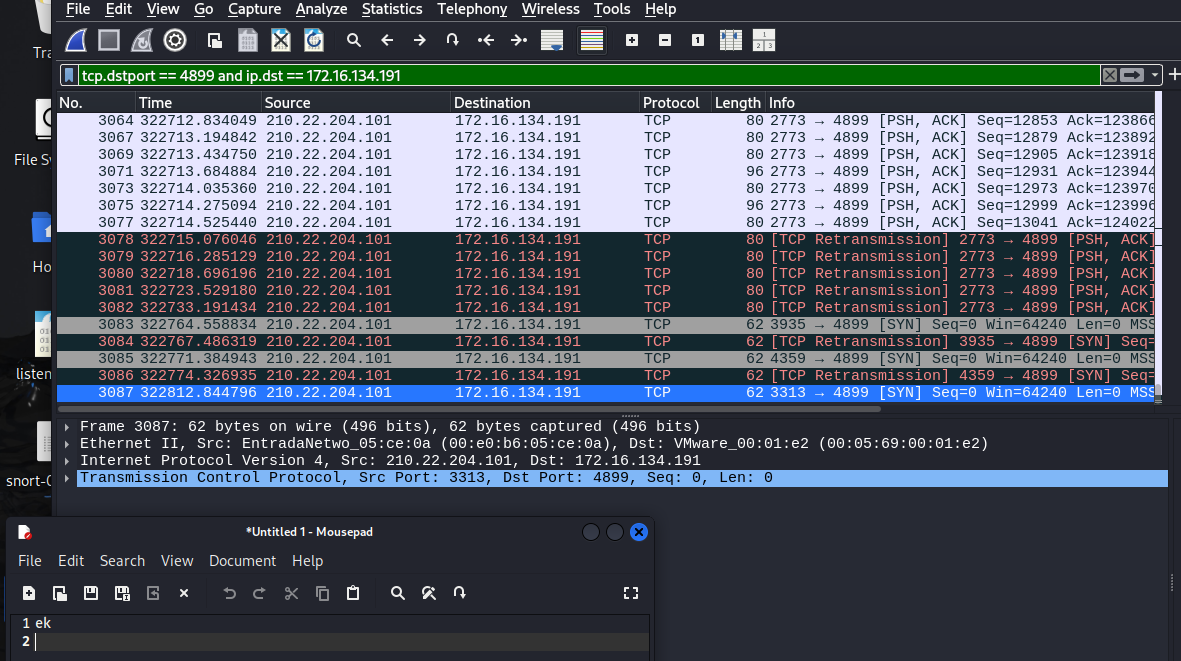The image size is (1181, 661).
Task: Go back in packet history
Action: click(386, 41)
